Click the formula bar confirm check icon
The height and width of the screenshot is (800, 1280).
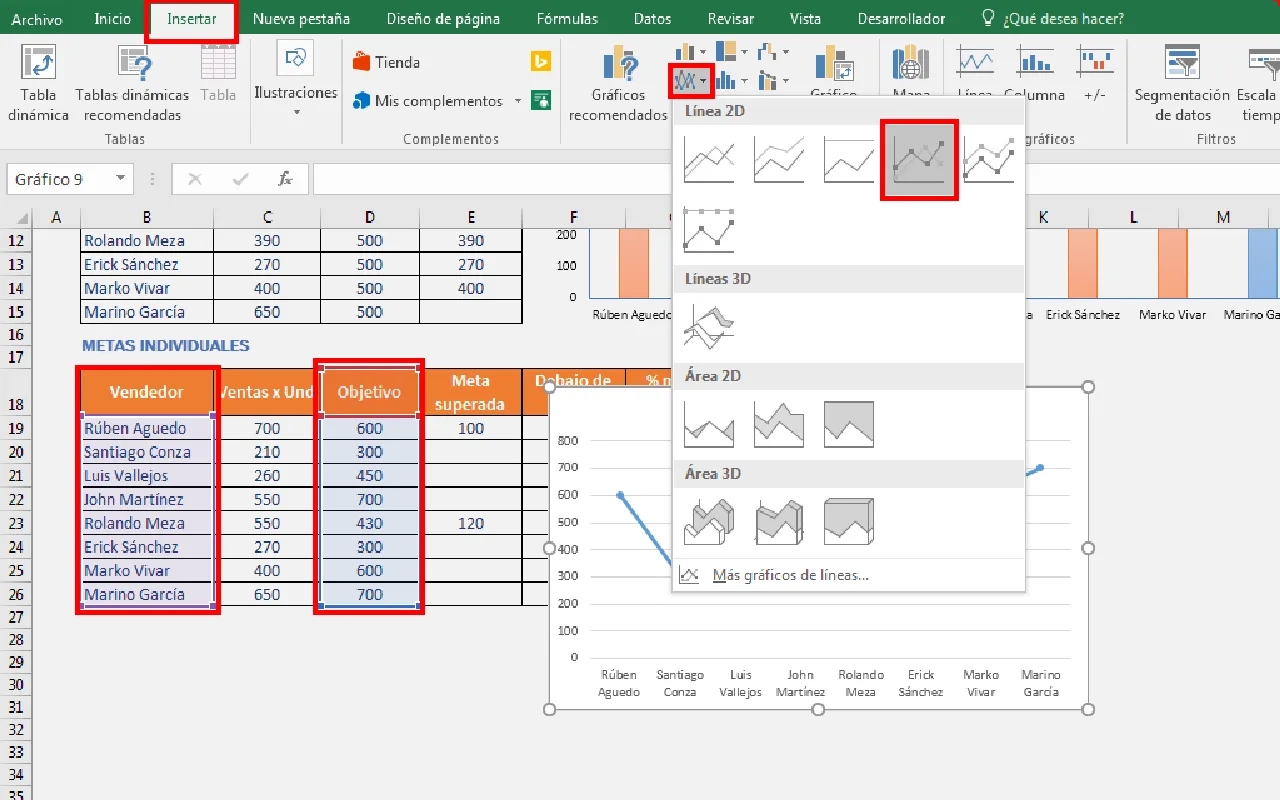click(x=240, y=179)
